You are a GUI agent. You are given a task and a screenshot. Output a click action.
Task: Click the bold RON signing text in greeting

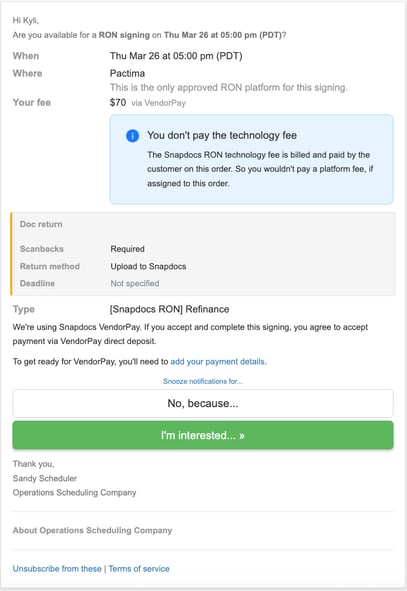pos(124,35)
